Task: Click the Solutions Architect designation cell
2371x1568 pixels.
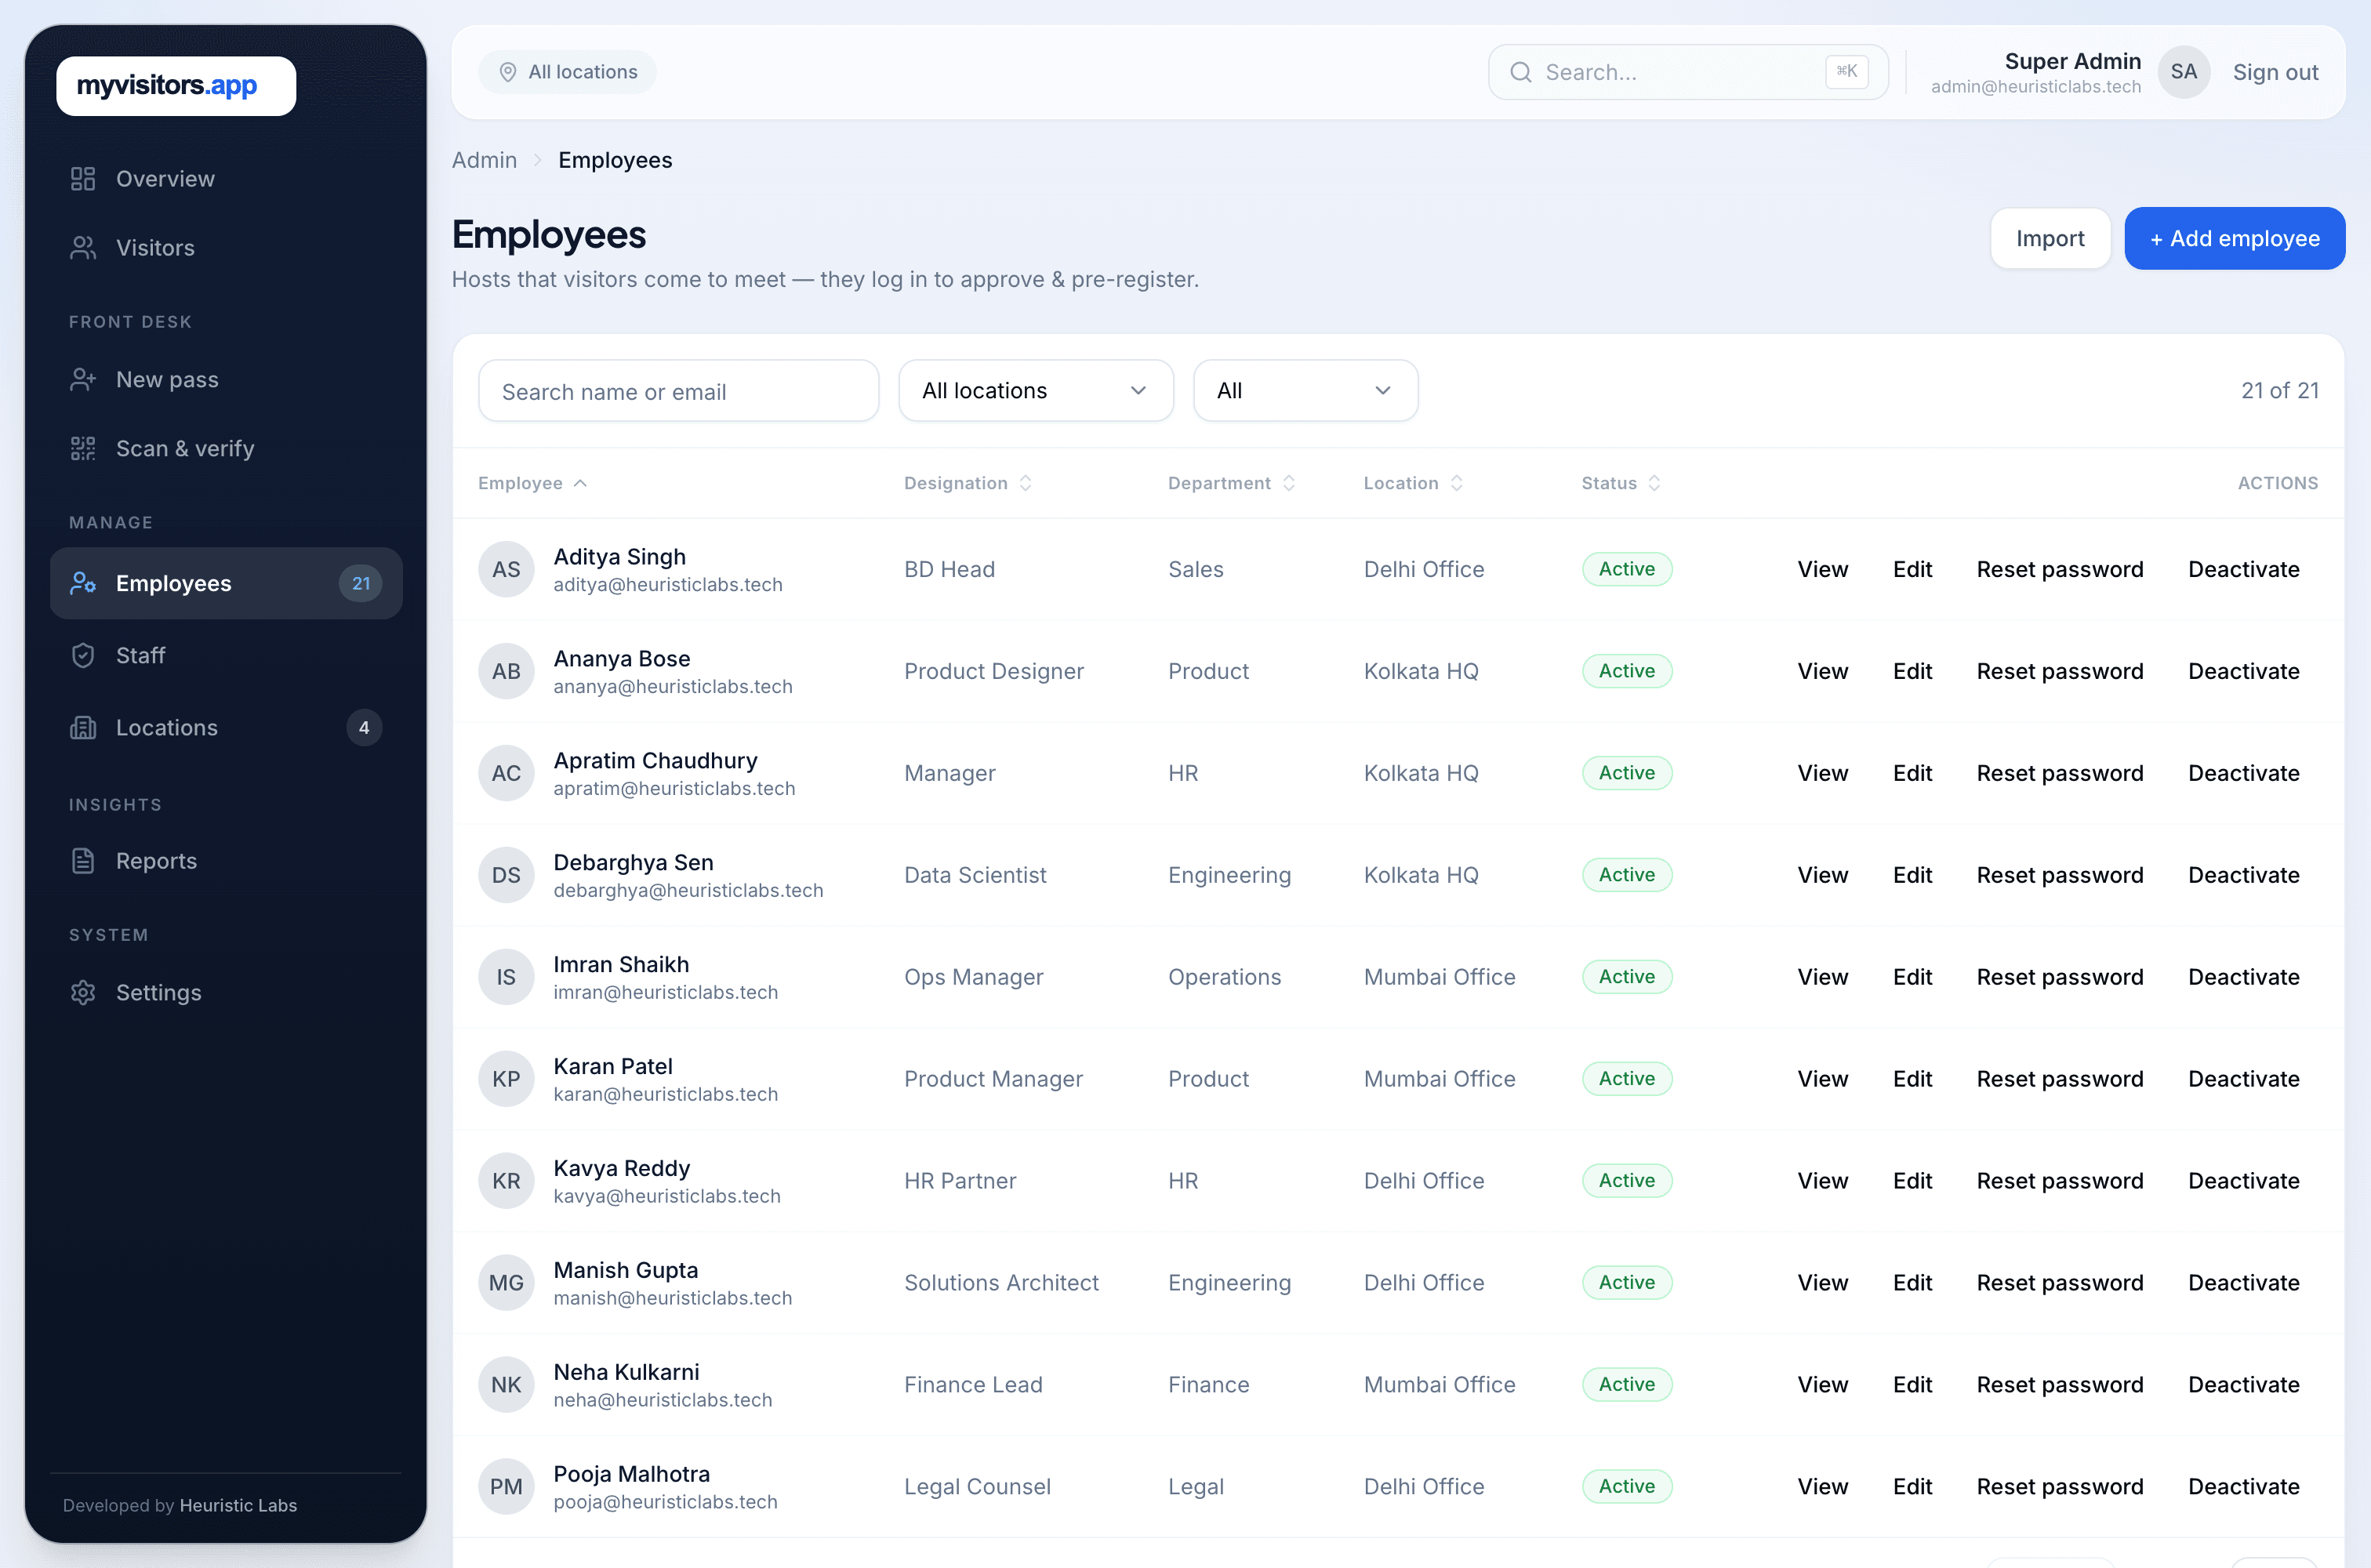Action: (1001, 1283)
